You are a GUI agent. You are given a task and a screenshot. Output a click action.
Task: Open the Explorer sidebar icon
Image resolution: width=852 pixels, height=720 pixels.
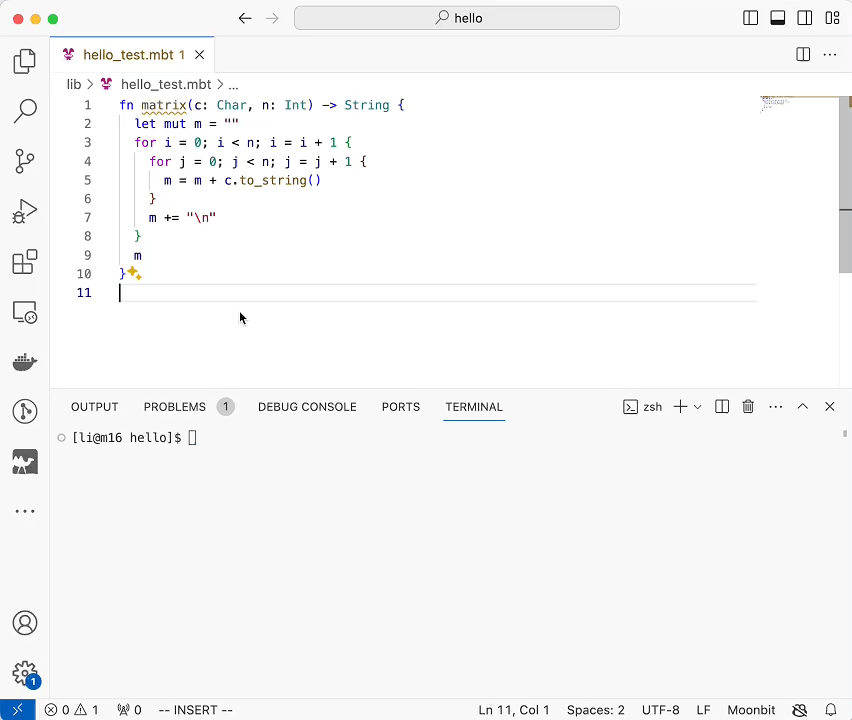[x=24, y=61]
